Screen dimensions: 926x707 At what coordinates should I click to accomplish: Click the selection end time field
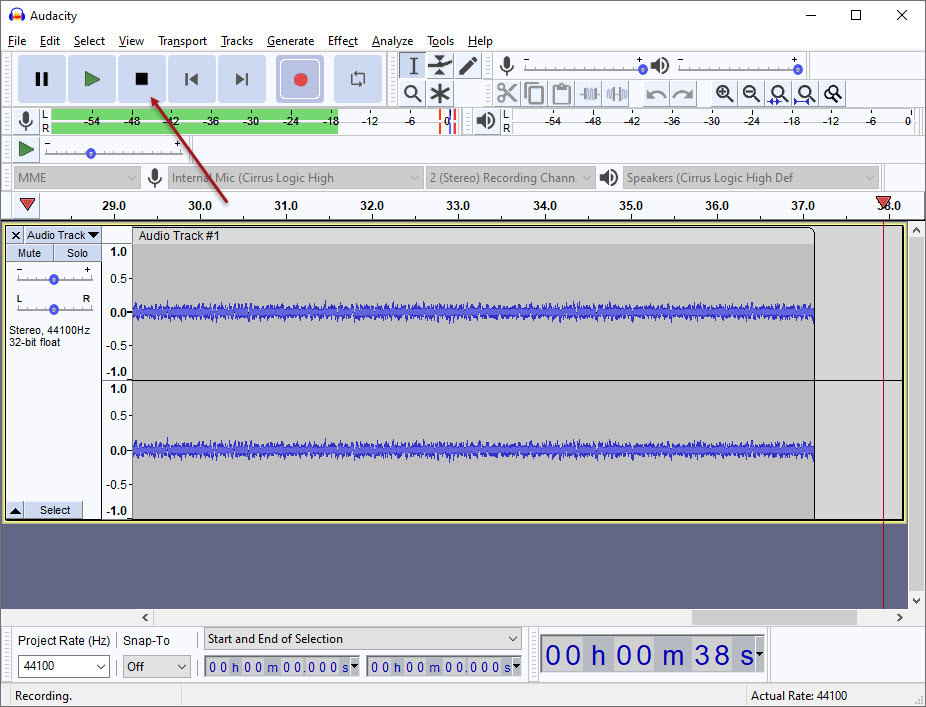[x=444, y=667]
